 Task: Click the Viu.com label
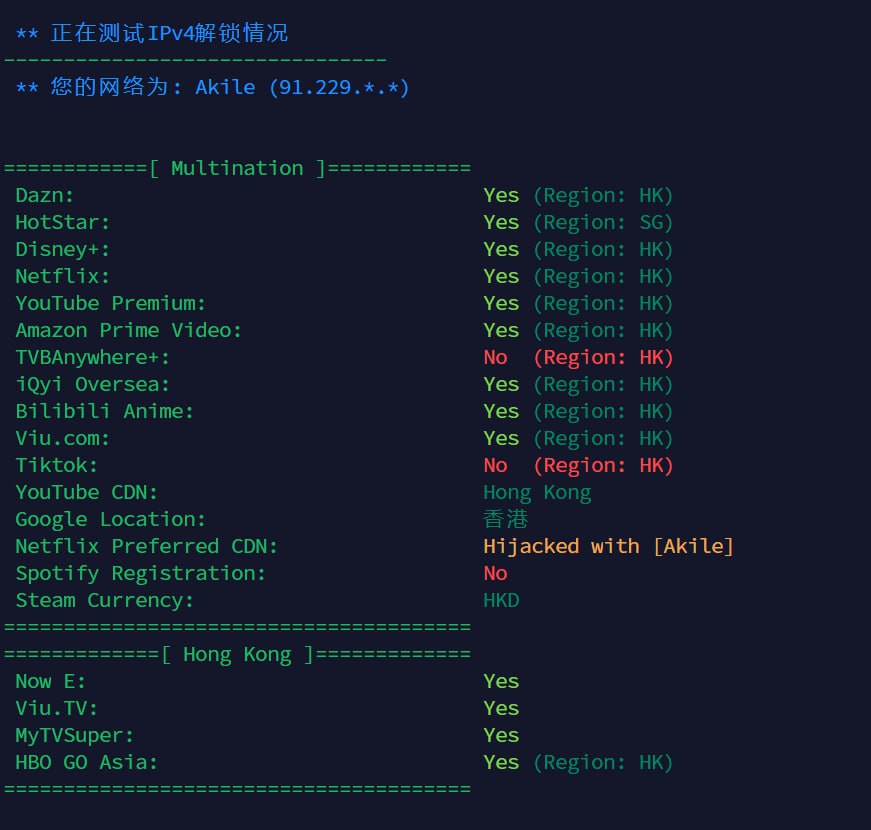(x=62, y=438)
